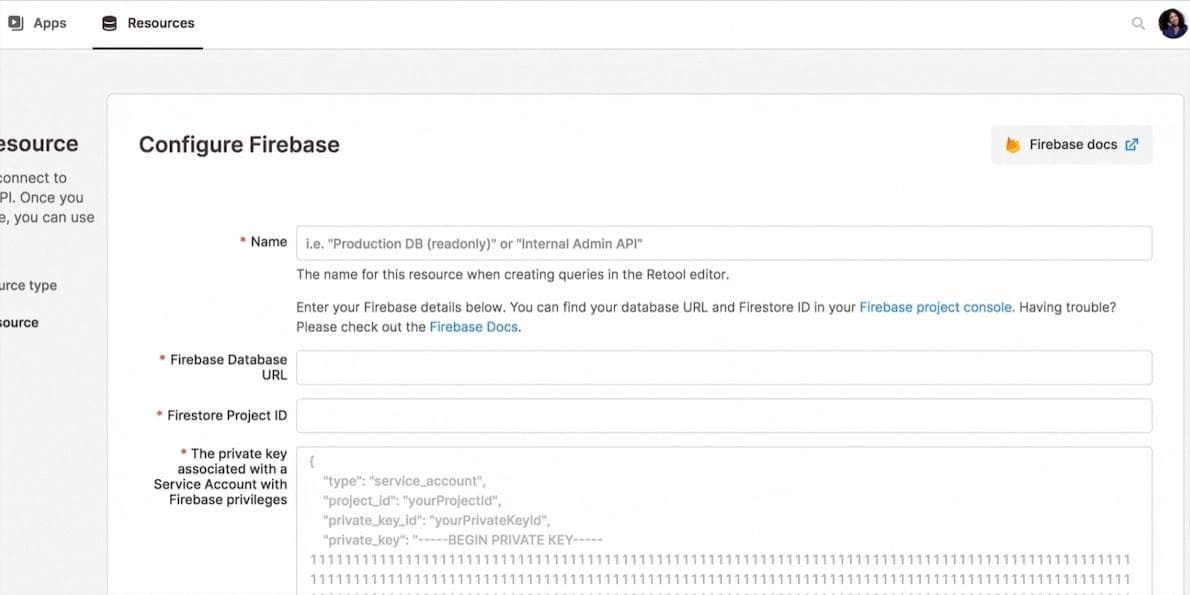Open search with the magnifier icon
Screen dimensions: 1190x595
(x=1138, y=23)
